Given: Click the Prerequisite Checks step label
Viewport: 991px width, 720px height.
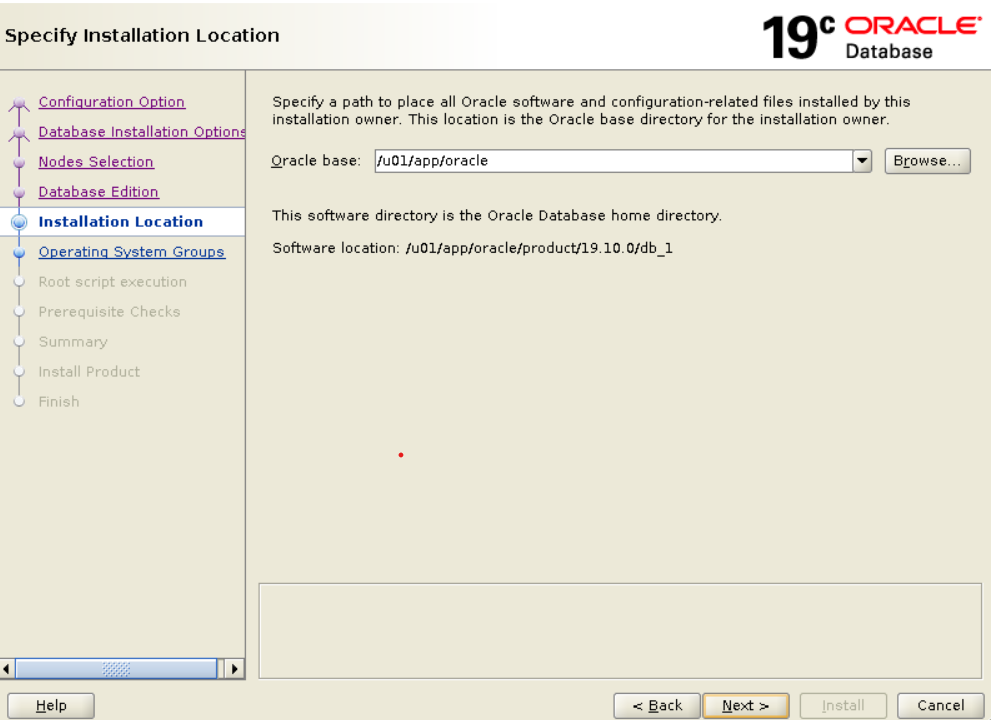Looking at the screenshot, I should (x=109, y=312).
